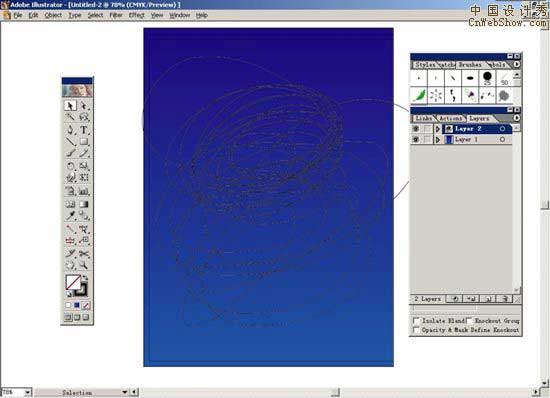550x398 pixels.
Task: Hide Layer 2 with eye icon
Action: pyautogui.click(x=416, y=129)
